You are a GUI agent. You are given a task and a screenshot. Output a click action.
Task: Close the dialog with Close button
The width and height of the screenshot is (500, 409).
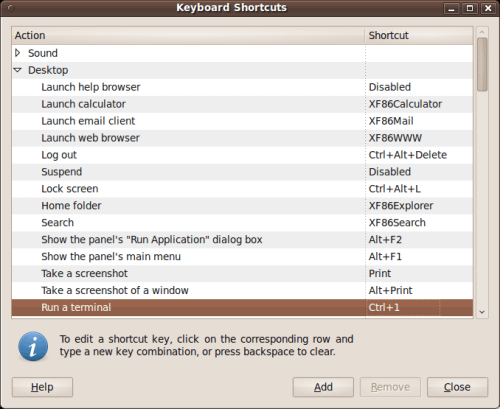(x=457, y=387)
